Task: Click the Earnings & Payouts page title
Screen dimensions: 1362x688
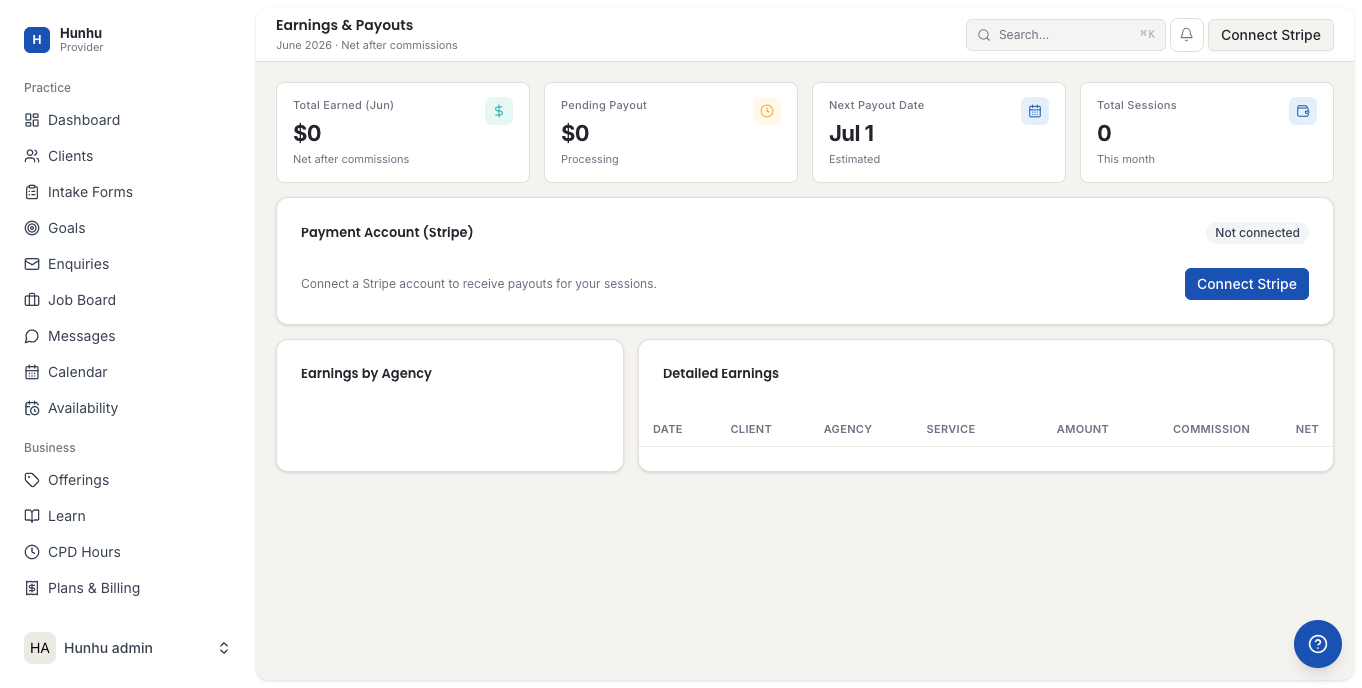Action: point(345,25)
